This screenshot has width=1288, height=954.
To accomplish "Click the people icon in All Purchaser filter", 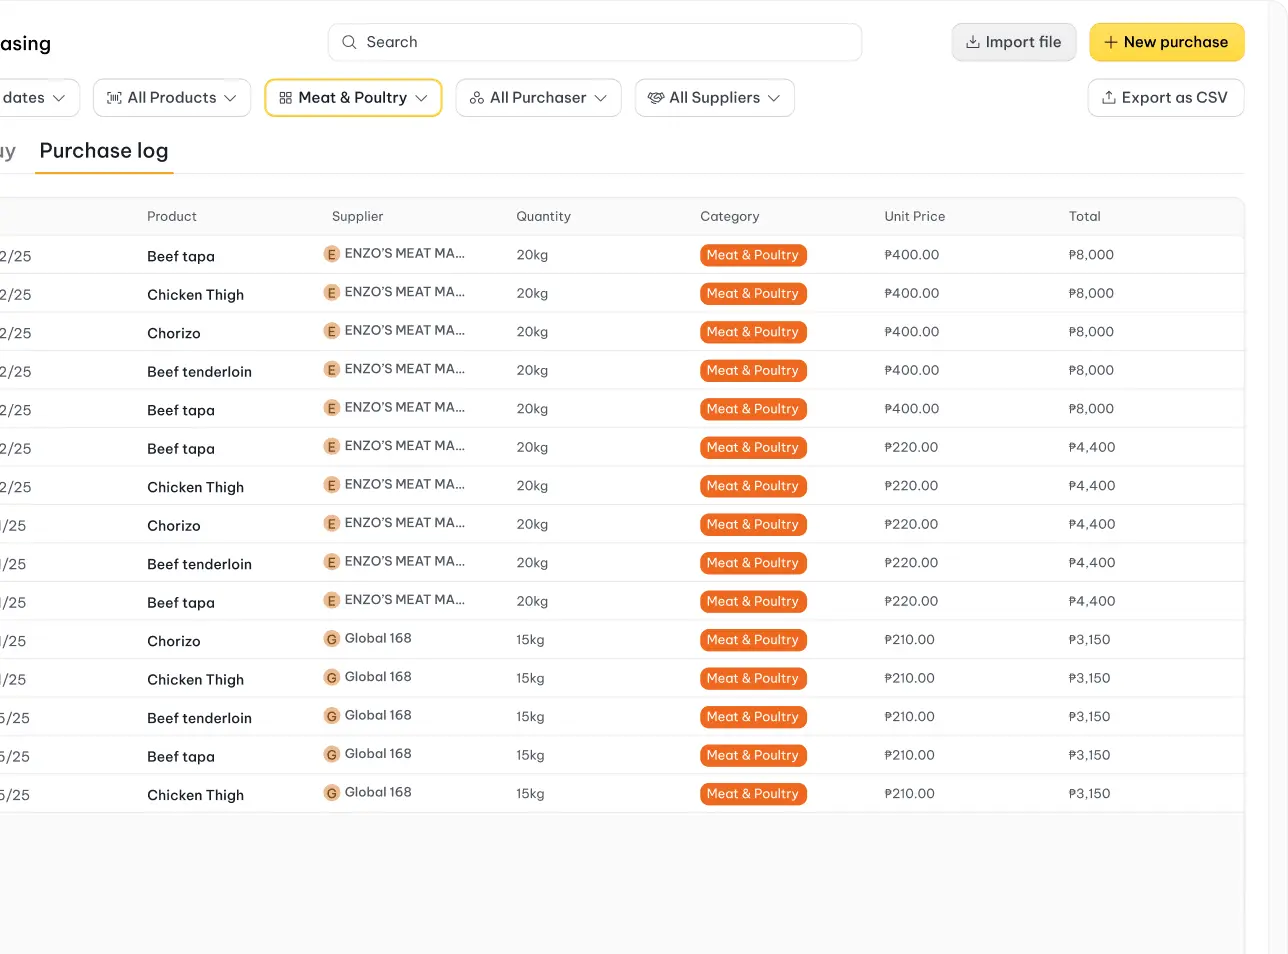I will [x=477, y=98].
